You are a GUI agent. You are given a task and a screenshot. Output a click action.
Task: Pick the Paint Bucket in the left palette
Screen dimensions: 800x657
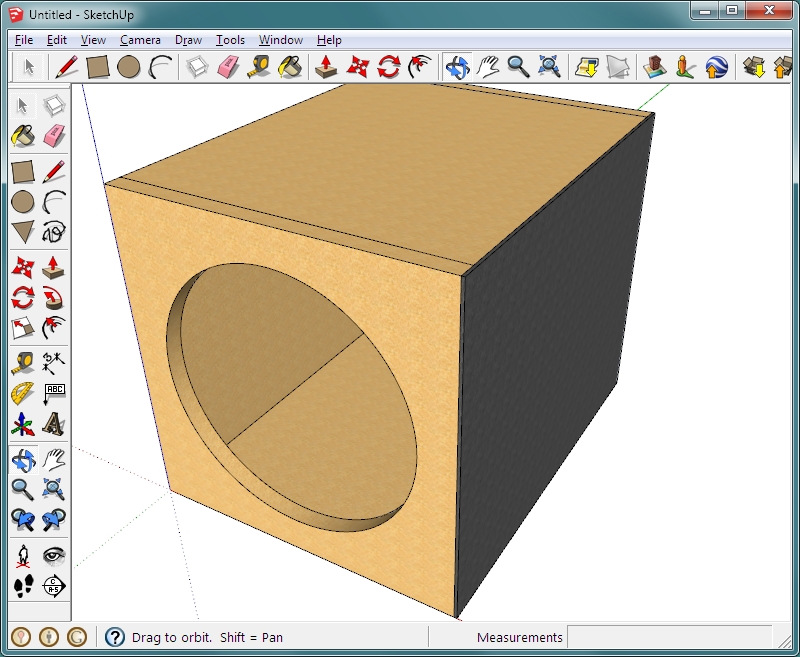[22, 136]
